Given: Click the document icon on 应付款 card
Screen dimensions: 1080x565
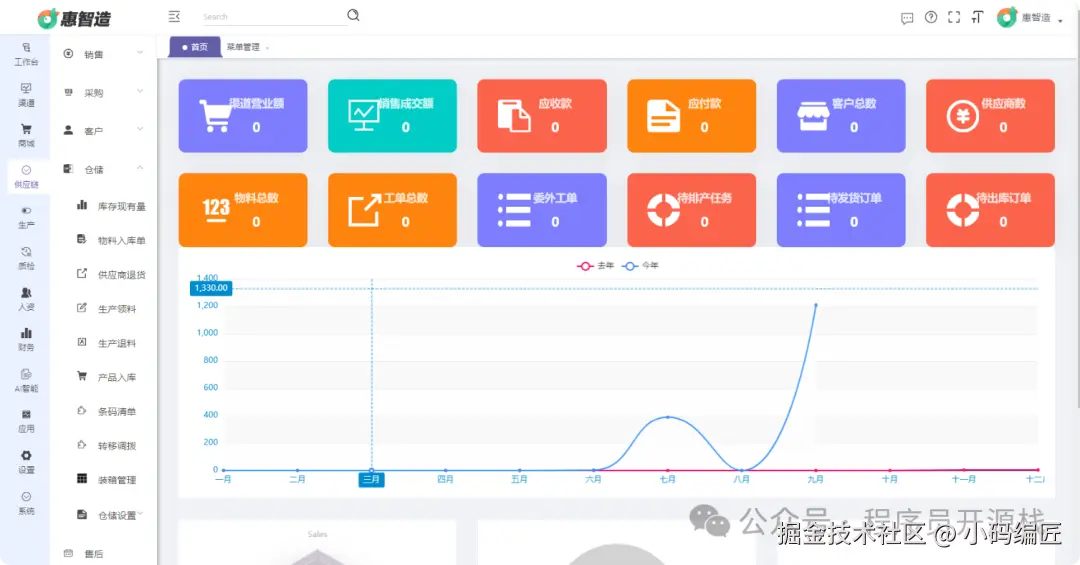Looking at the screenshot, I should coord(663,116).
